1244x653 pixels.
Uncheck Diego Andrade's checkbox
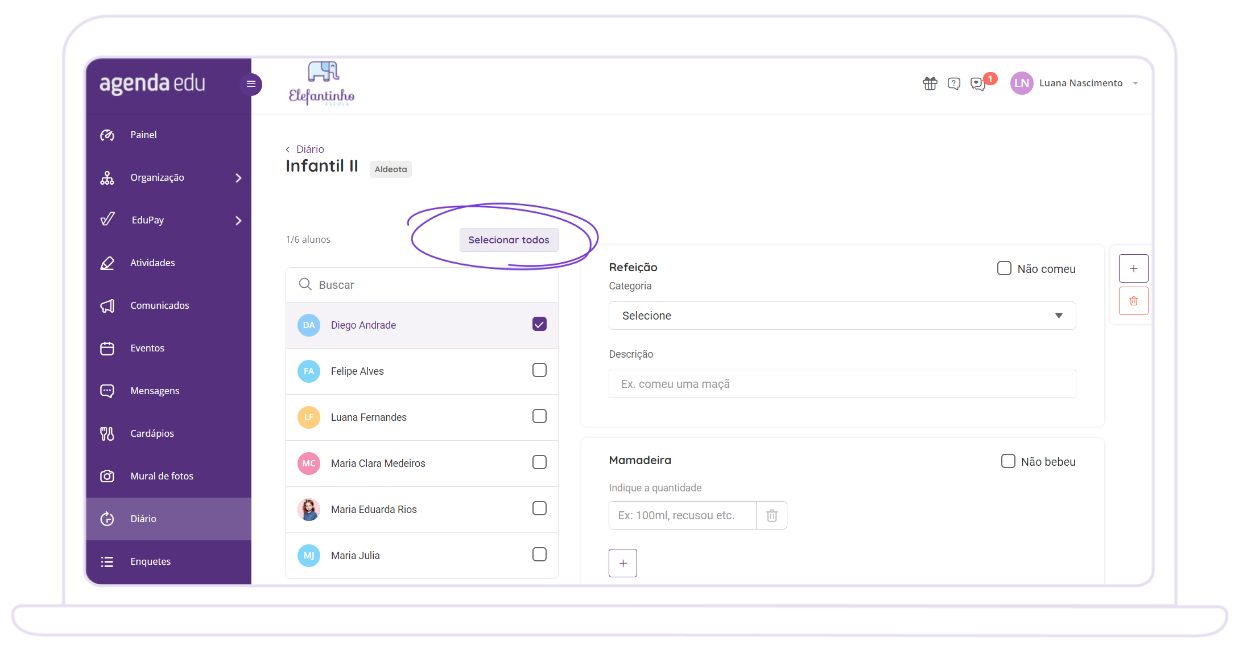tap(539, 324)
